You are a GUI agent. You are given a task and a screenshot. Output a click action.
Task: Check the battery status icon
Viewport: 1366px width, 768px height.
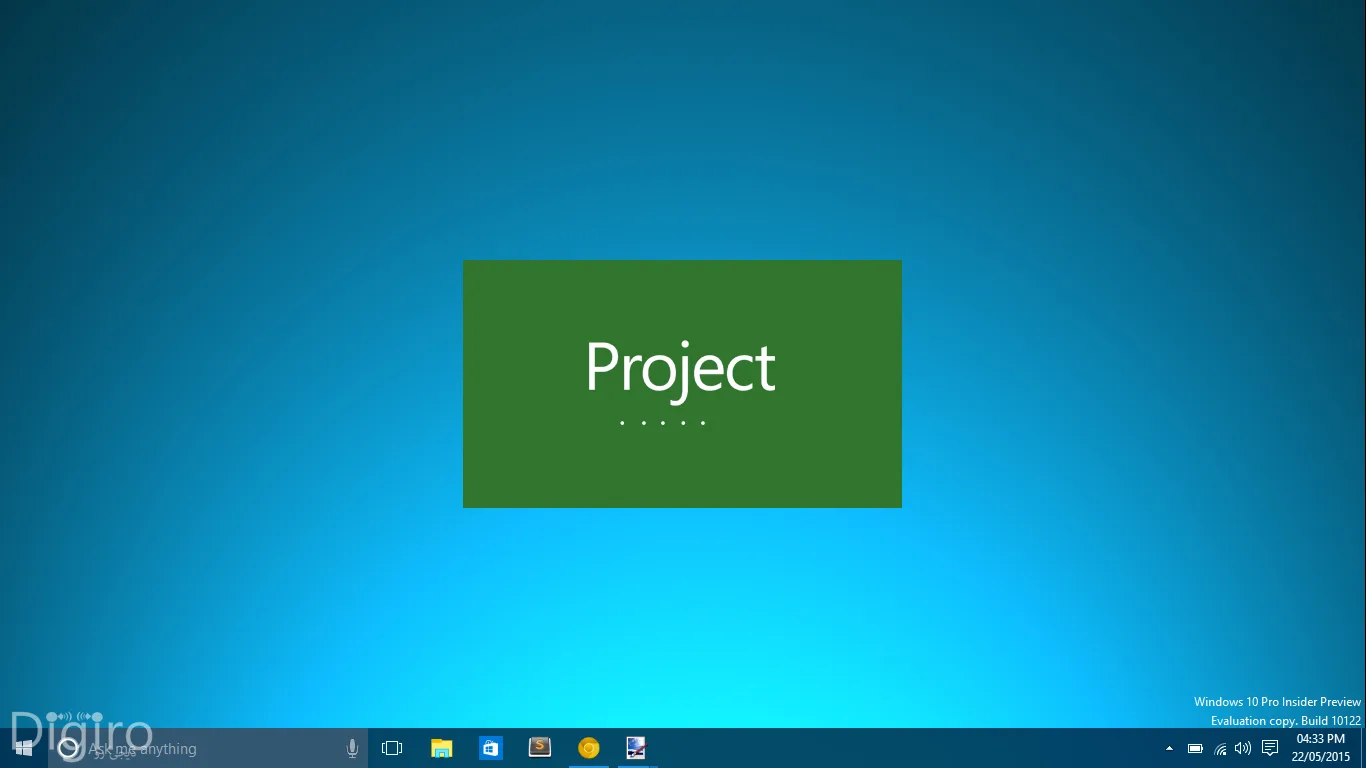(x=1195, y=748)
